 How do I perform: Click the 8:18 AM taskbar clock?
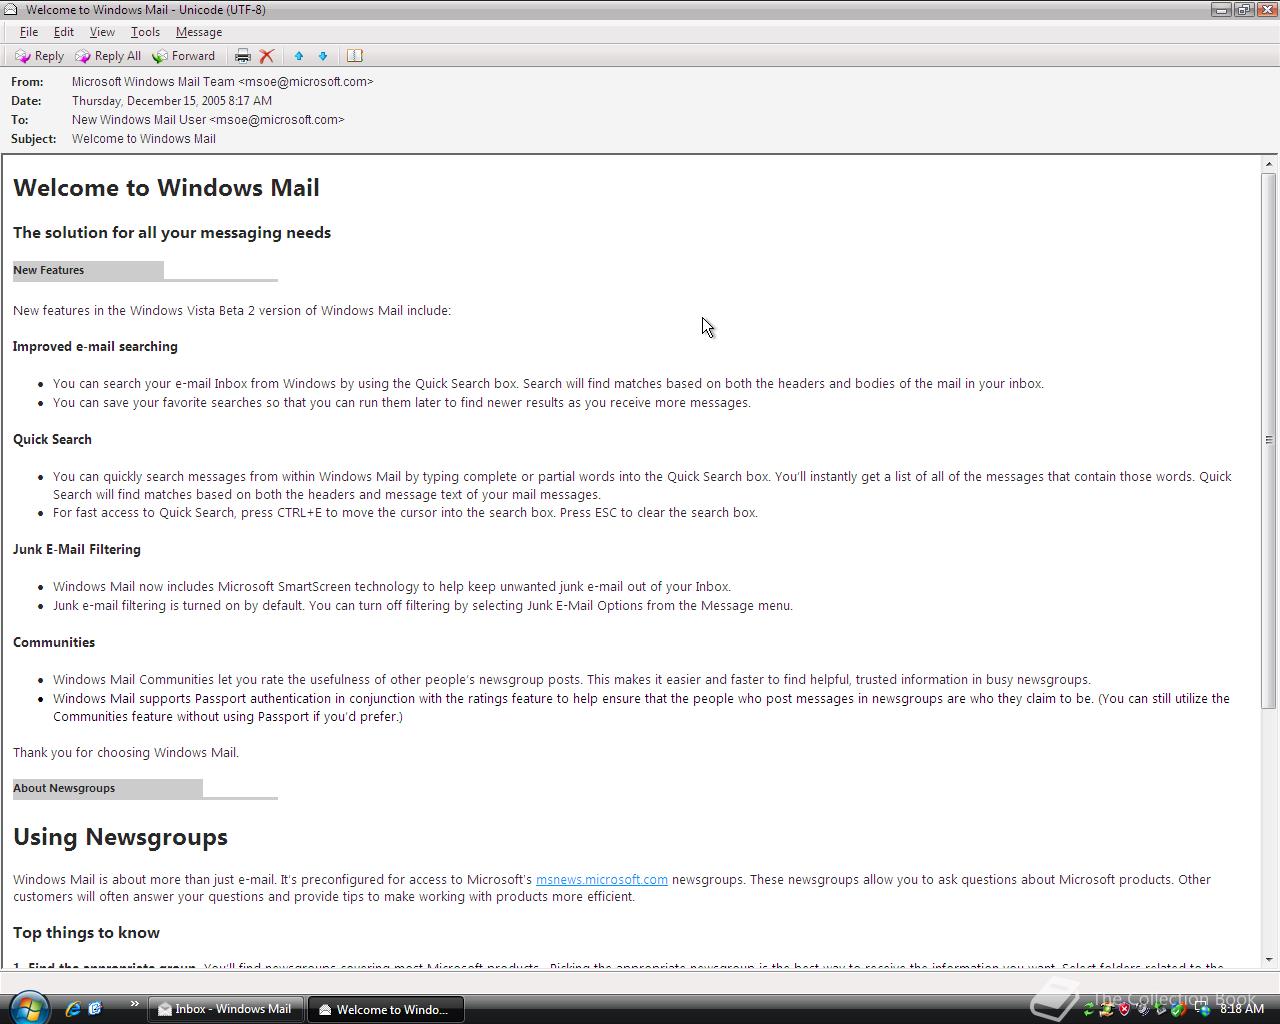point(1242,1009)
